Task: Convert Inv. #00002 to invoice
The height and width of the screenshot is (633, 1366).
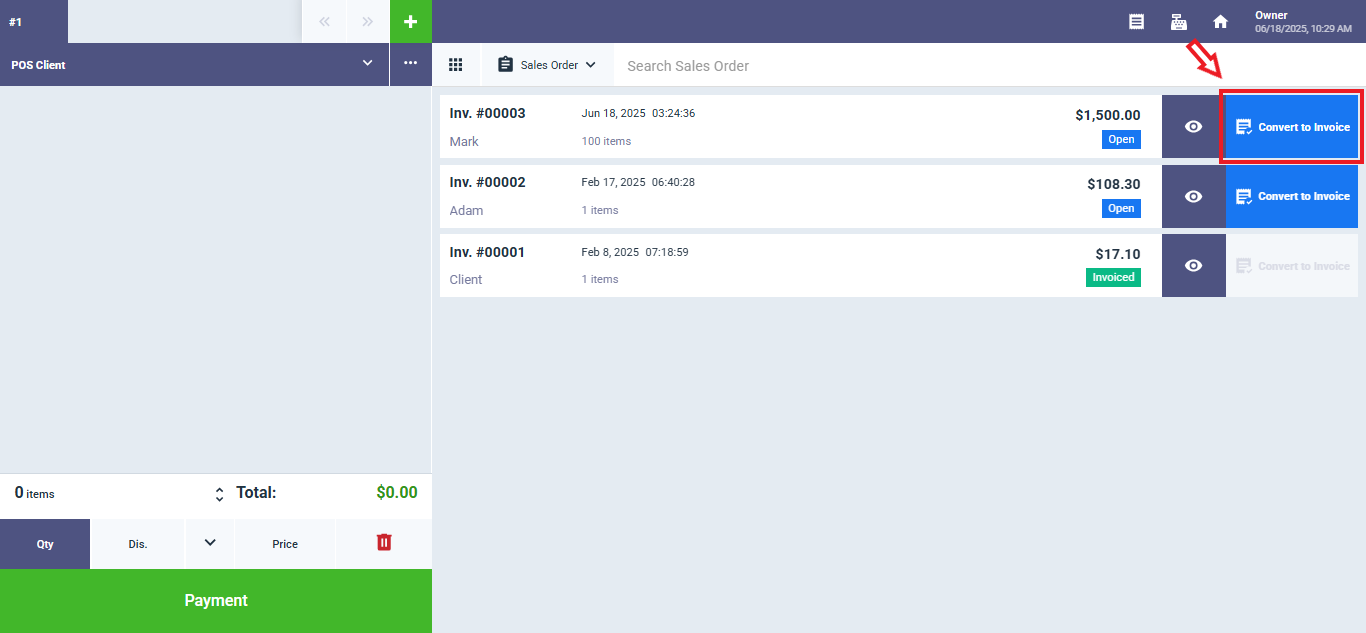Action: 1292,196
